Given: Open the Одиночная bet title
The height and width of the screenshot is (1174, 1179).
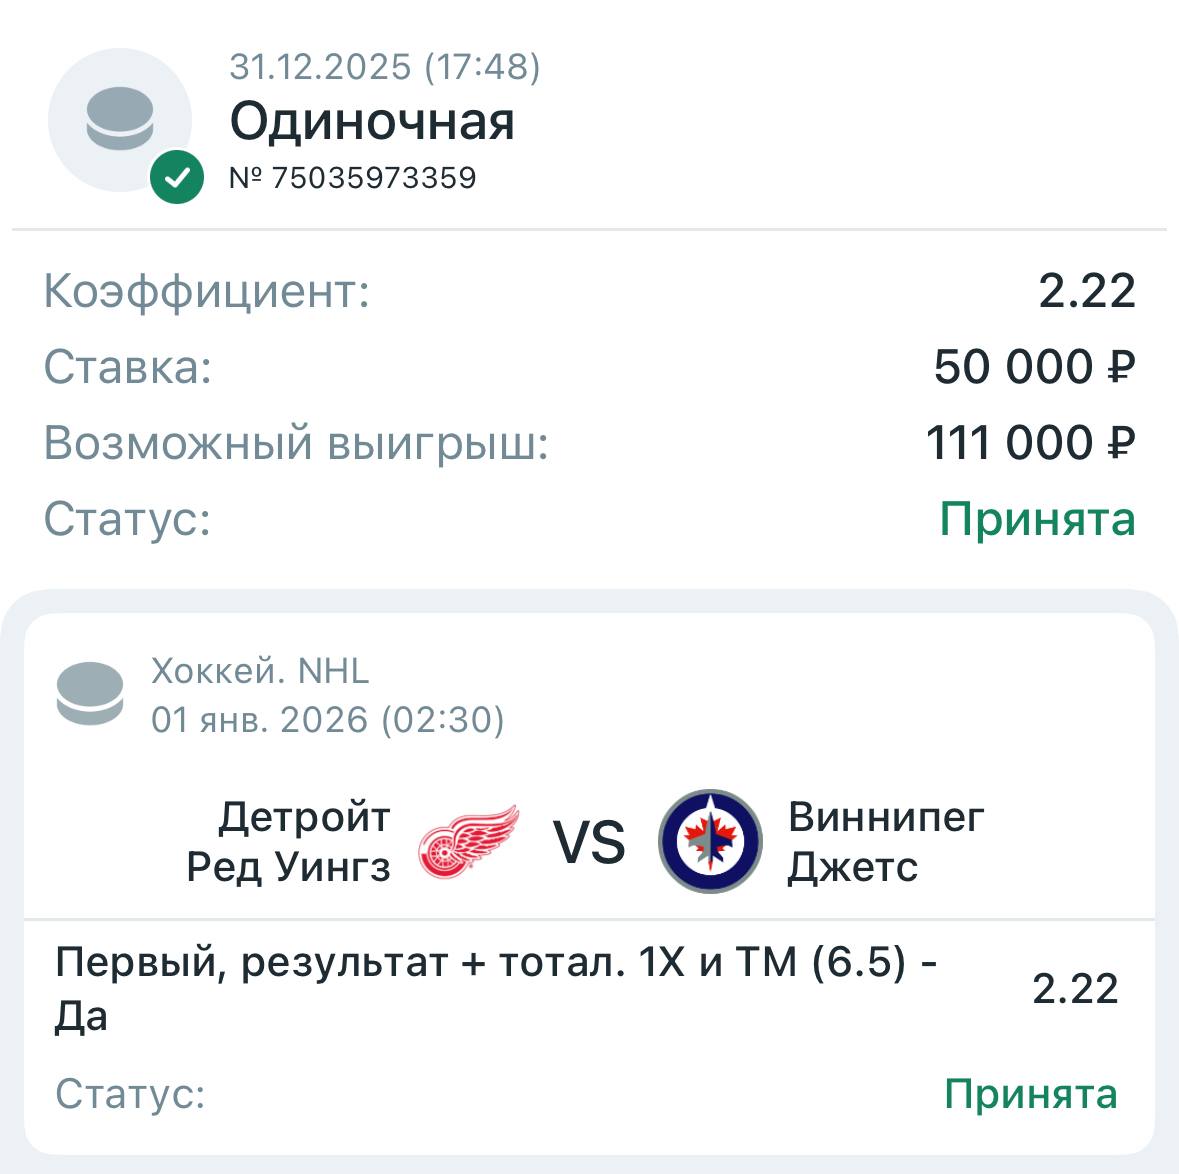Looking at the screenshot, I should (372, 122).
